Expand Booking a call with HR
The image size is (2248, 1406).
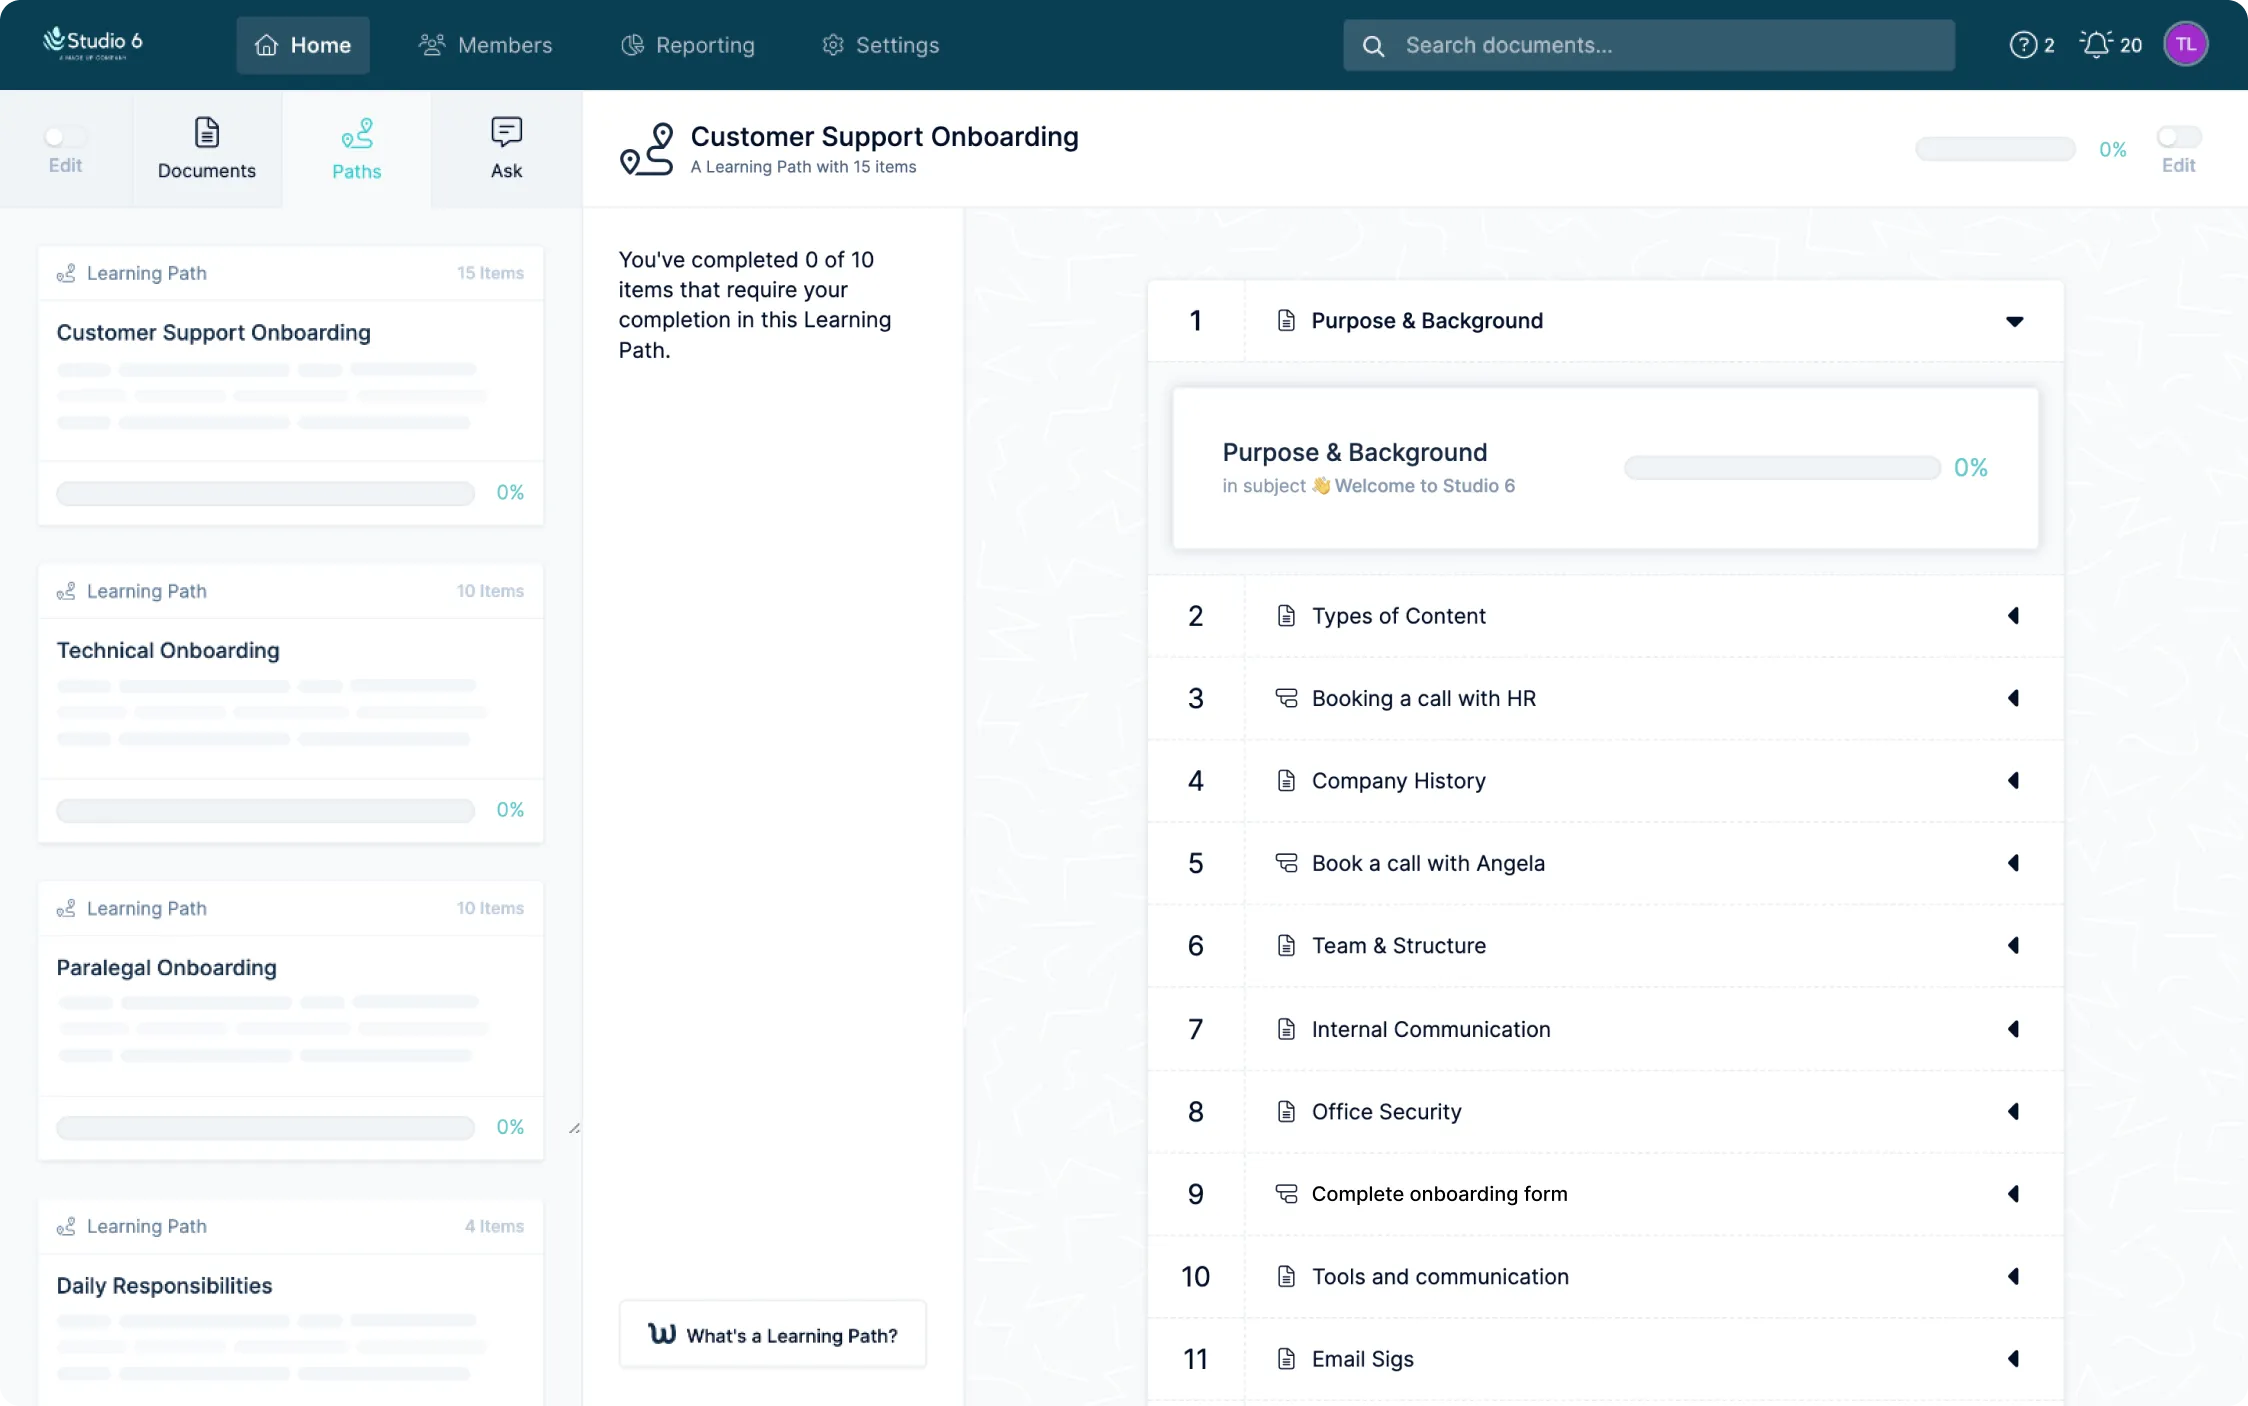pos(2014,698)
